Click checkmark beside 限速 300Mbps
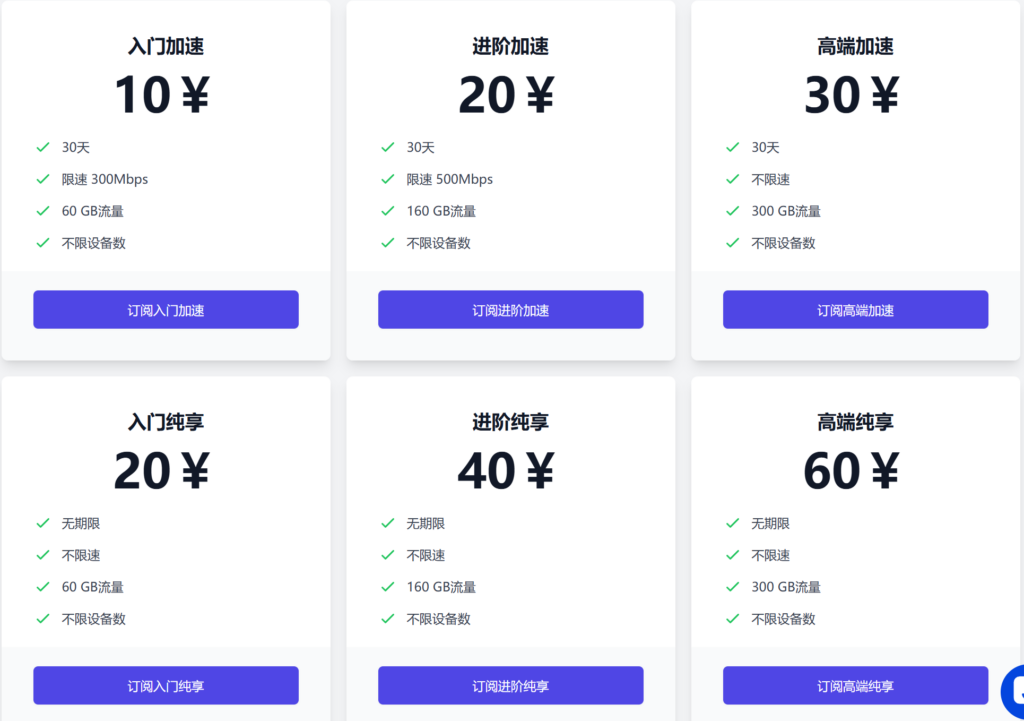1024x721 pixels. pos(43,179)
